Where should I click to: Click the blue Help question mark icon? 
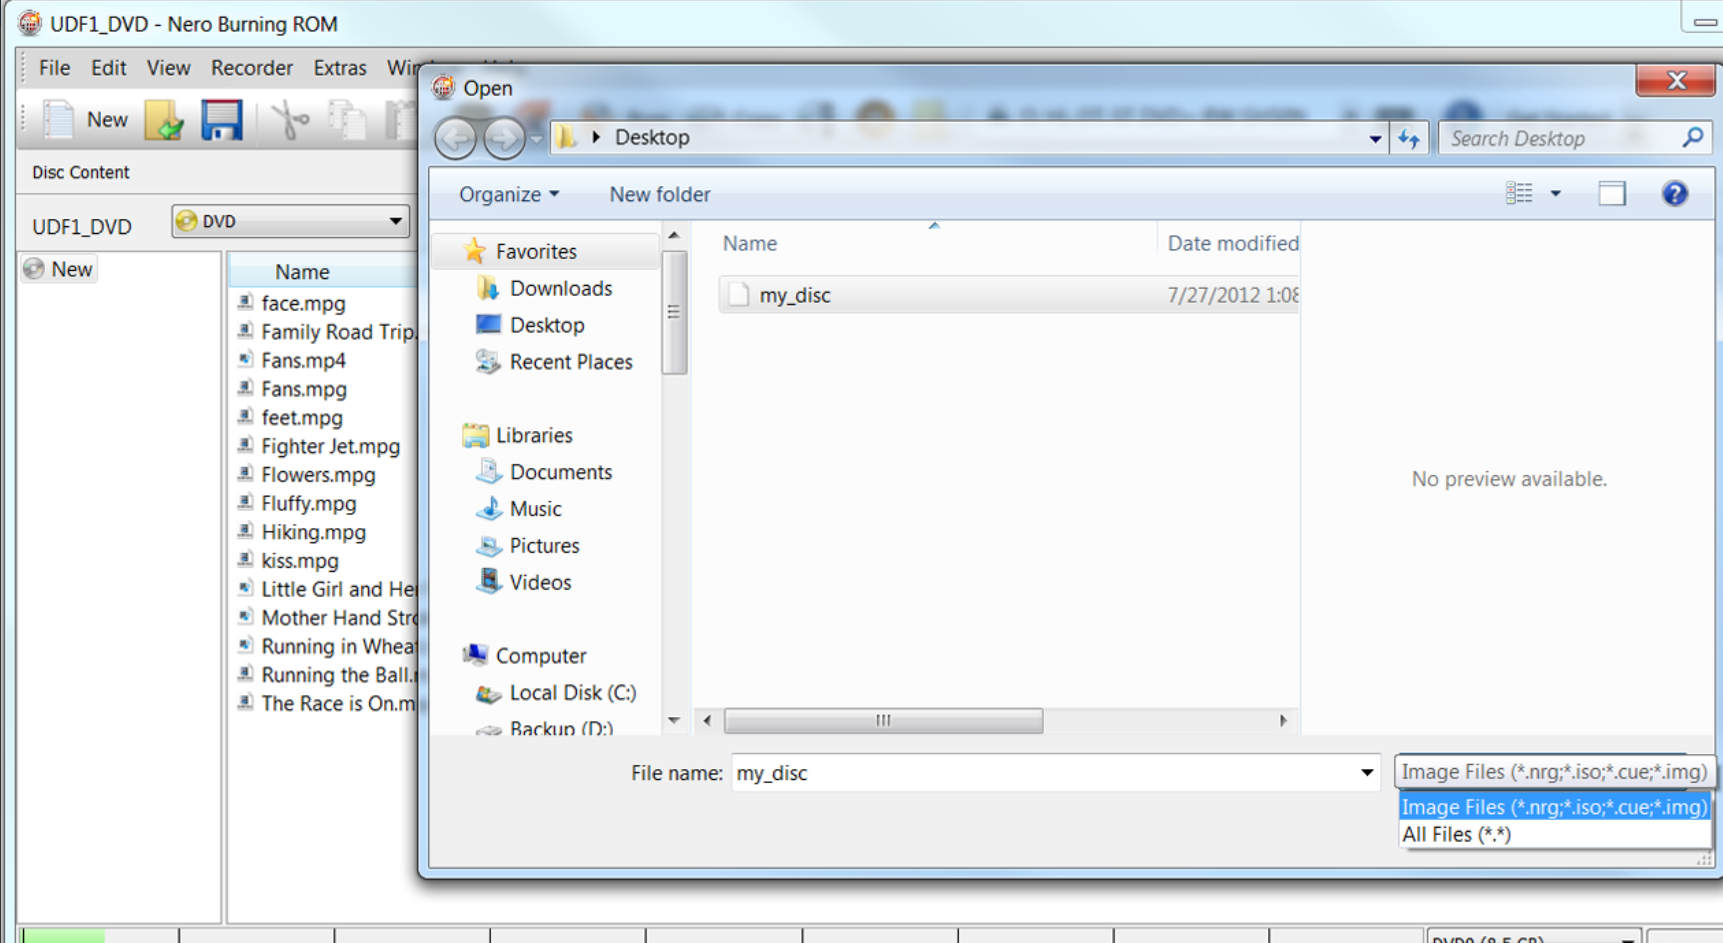click(x=1674, y=193)
